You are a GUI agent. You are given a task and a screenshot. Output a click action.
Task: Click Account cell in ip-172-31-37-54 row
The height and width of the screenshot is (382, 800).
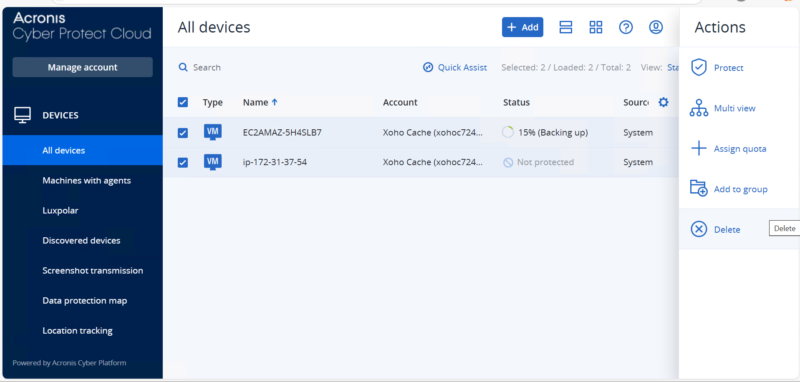click(432, 163)
